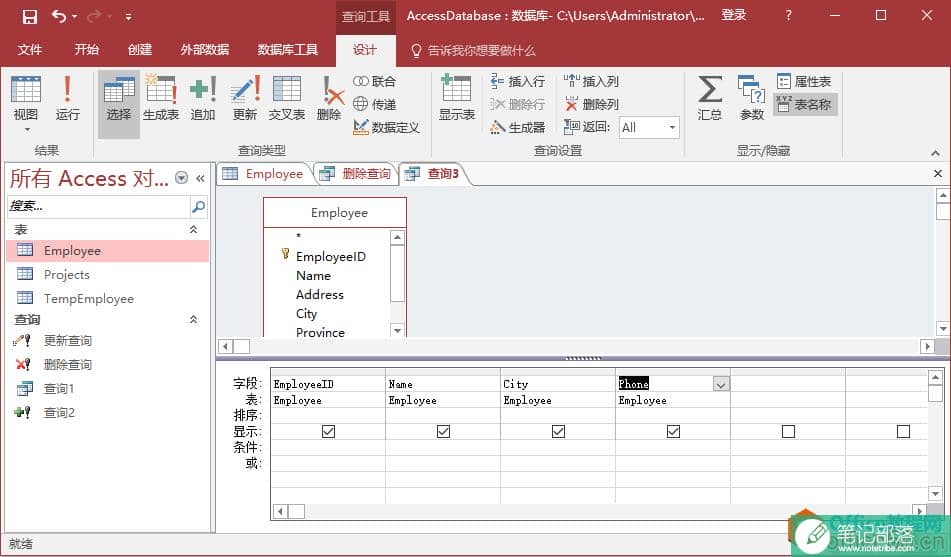Image resolution: width=951 pixels, height=557 pixels.
Task: Toggle Totals (汇总) sigma icon
Action: 710,98
